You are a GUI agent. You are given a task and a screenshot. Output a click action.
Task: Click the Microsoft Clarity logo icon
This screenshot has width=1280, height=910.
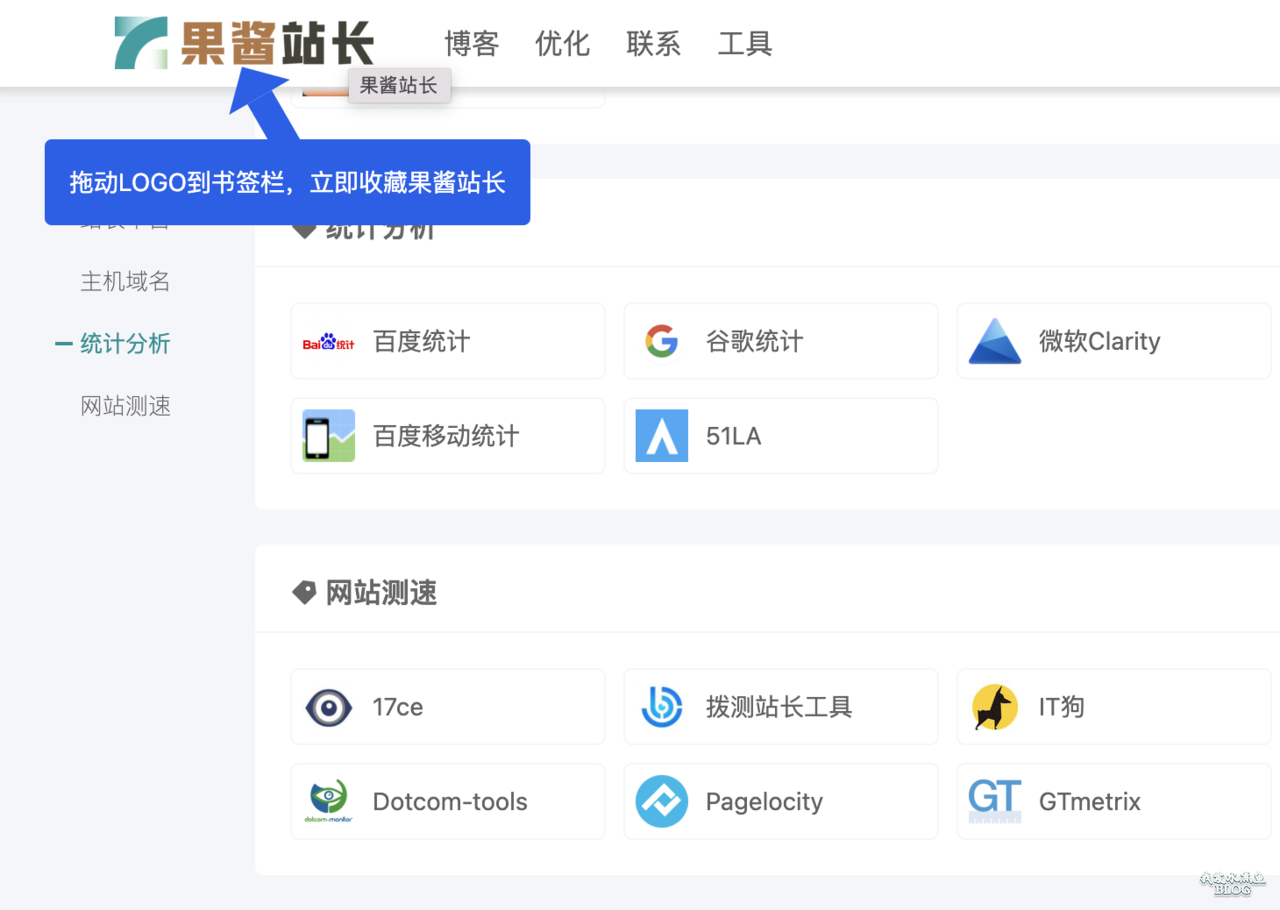pos(995,342)
